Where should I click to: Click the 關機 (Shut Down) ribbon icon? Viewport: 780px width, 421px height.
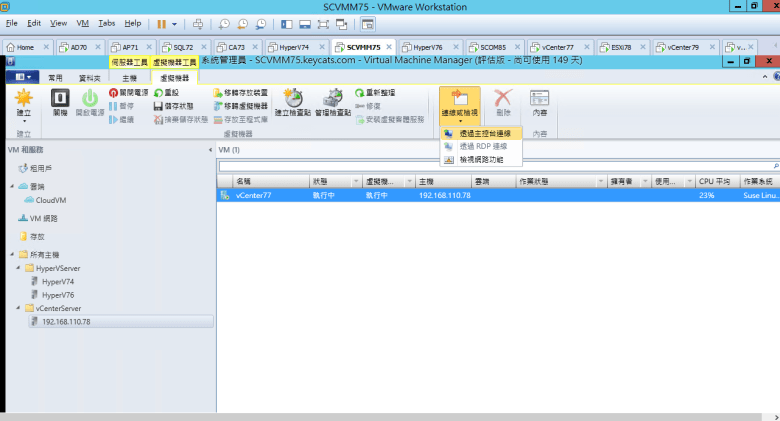tap(59, 102)
